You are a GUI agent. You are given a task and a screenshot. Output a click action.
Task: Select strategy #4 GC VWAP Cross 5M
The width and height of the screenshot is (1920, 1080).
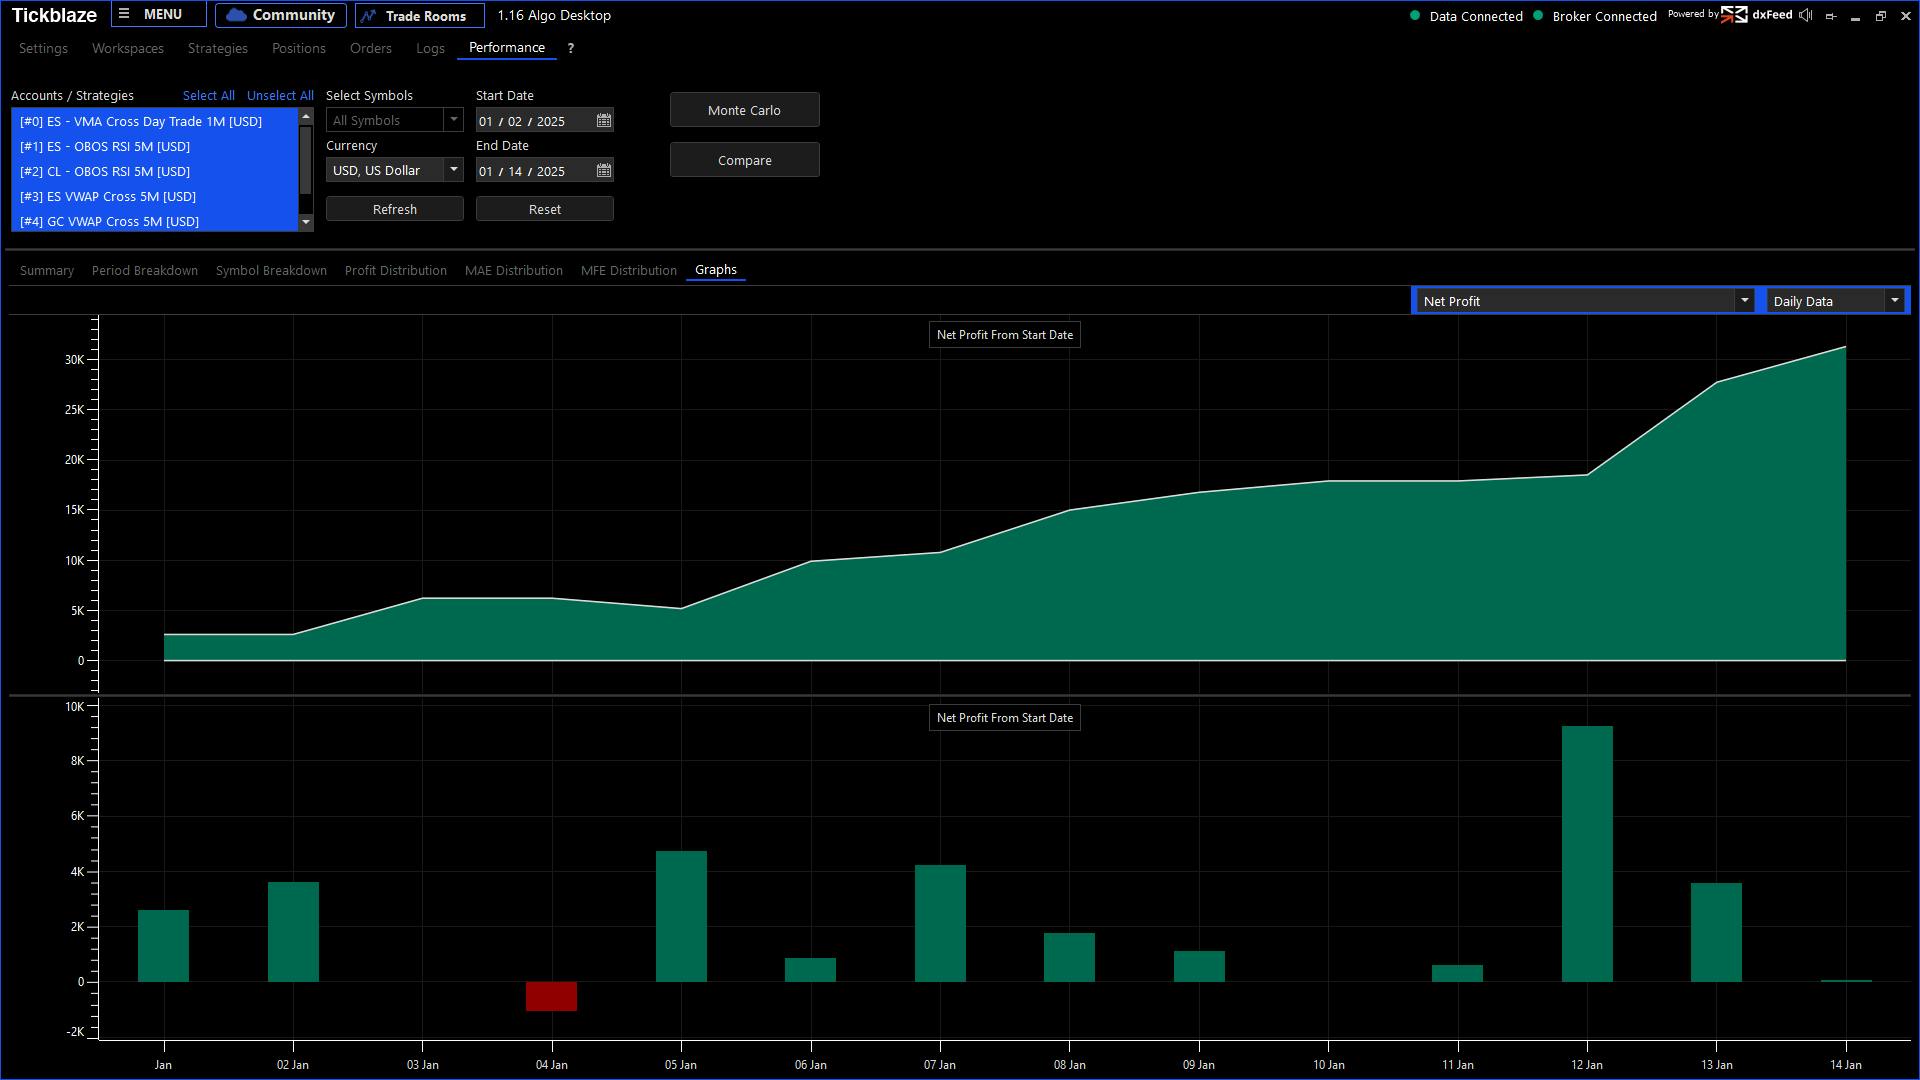155,221
